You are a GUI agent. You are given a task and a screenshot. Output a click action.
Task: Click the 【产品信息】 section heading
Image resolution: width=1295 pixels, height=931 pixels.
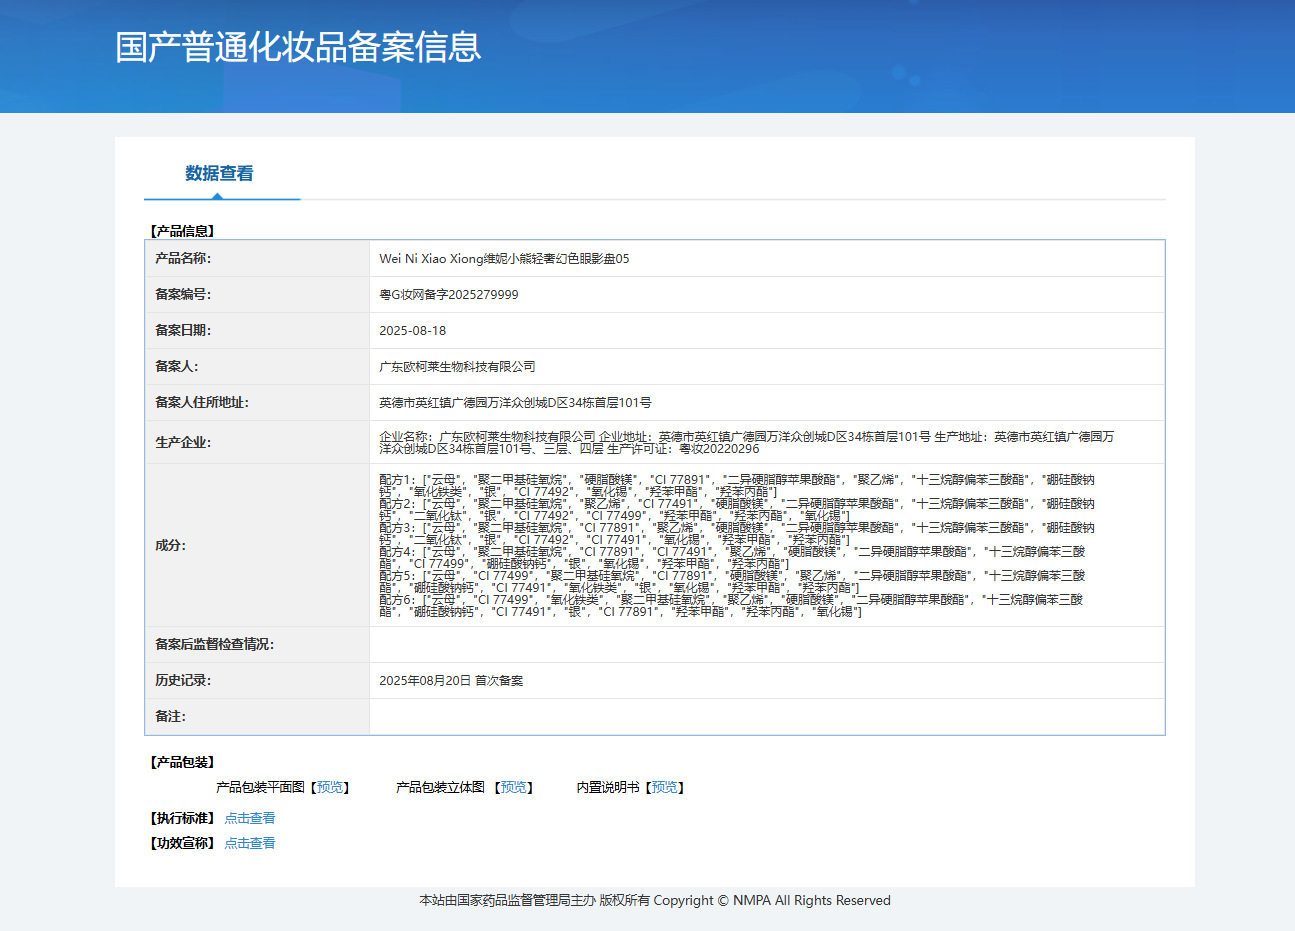(182, 231)
